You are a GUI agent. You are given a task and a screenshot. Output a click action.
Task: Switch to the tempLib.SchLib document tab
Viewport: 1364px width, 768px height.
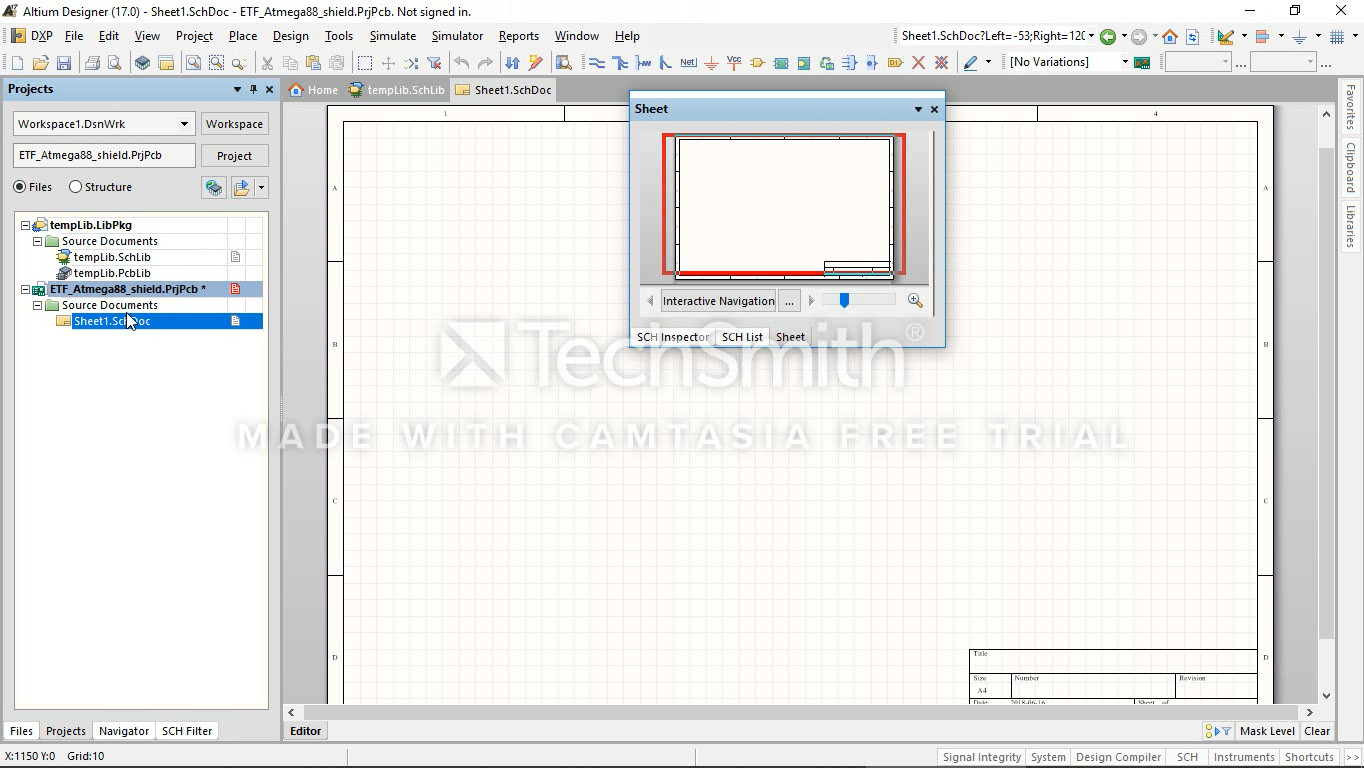[x=397, y=90]
